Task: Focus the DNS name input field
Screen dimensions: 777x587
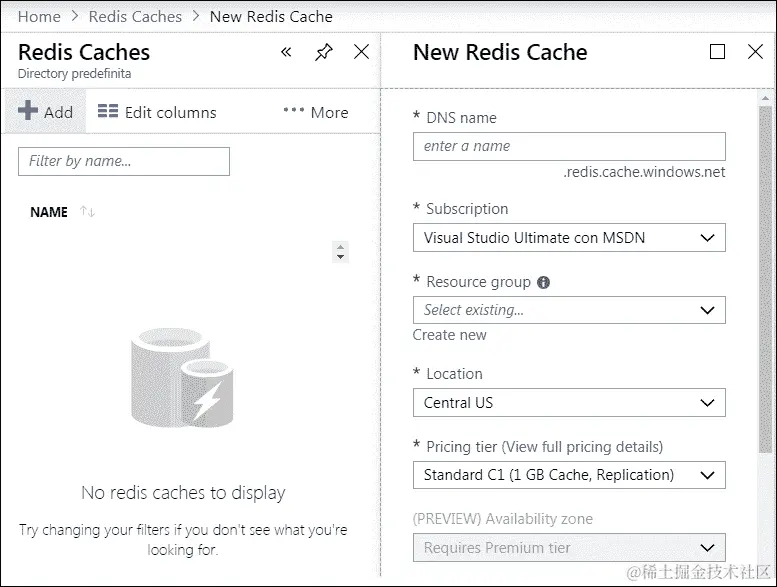Action: (x=569, y=146)
